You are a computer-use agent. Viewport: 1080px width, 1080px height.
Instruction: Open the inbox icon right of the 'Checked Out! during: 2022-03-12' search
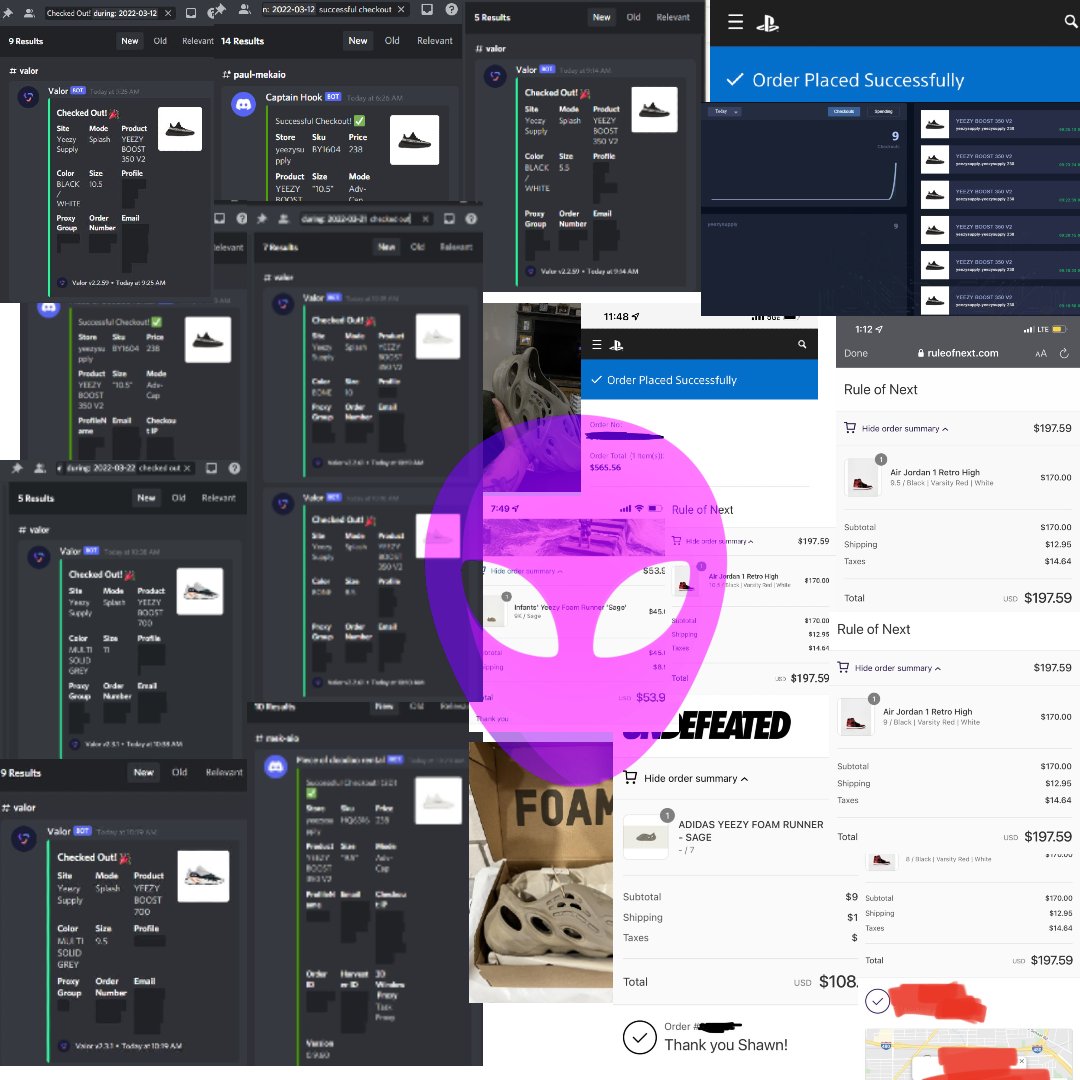coord(191,12)
